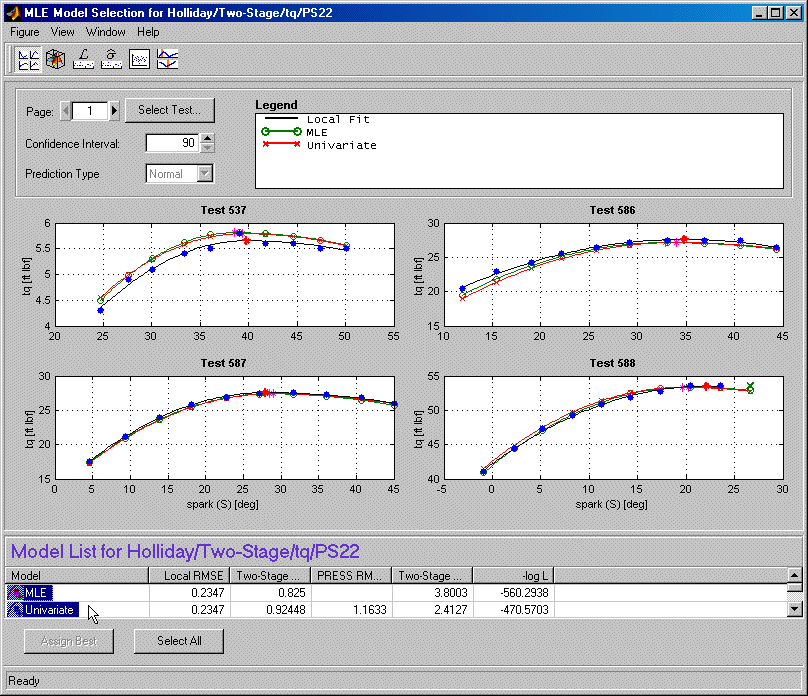Viewport: 808px width, 696px height.
Task: Click the first Two-Stage column header
Action: (271, 576)
